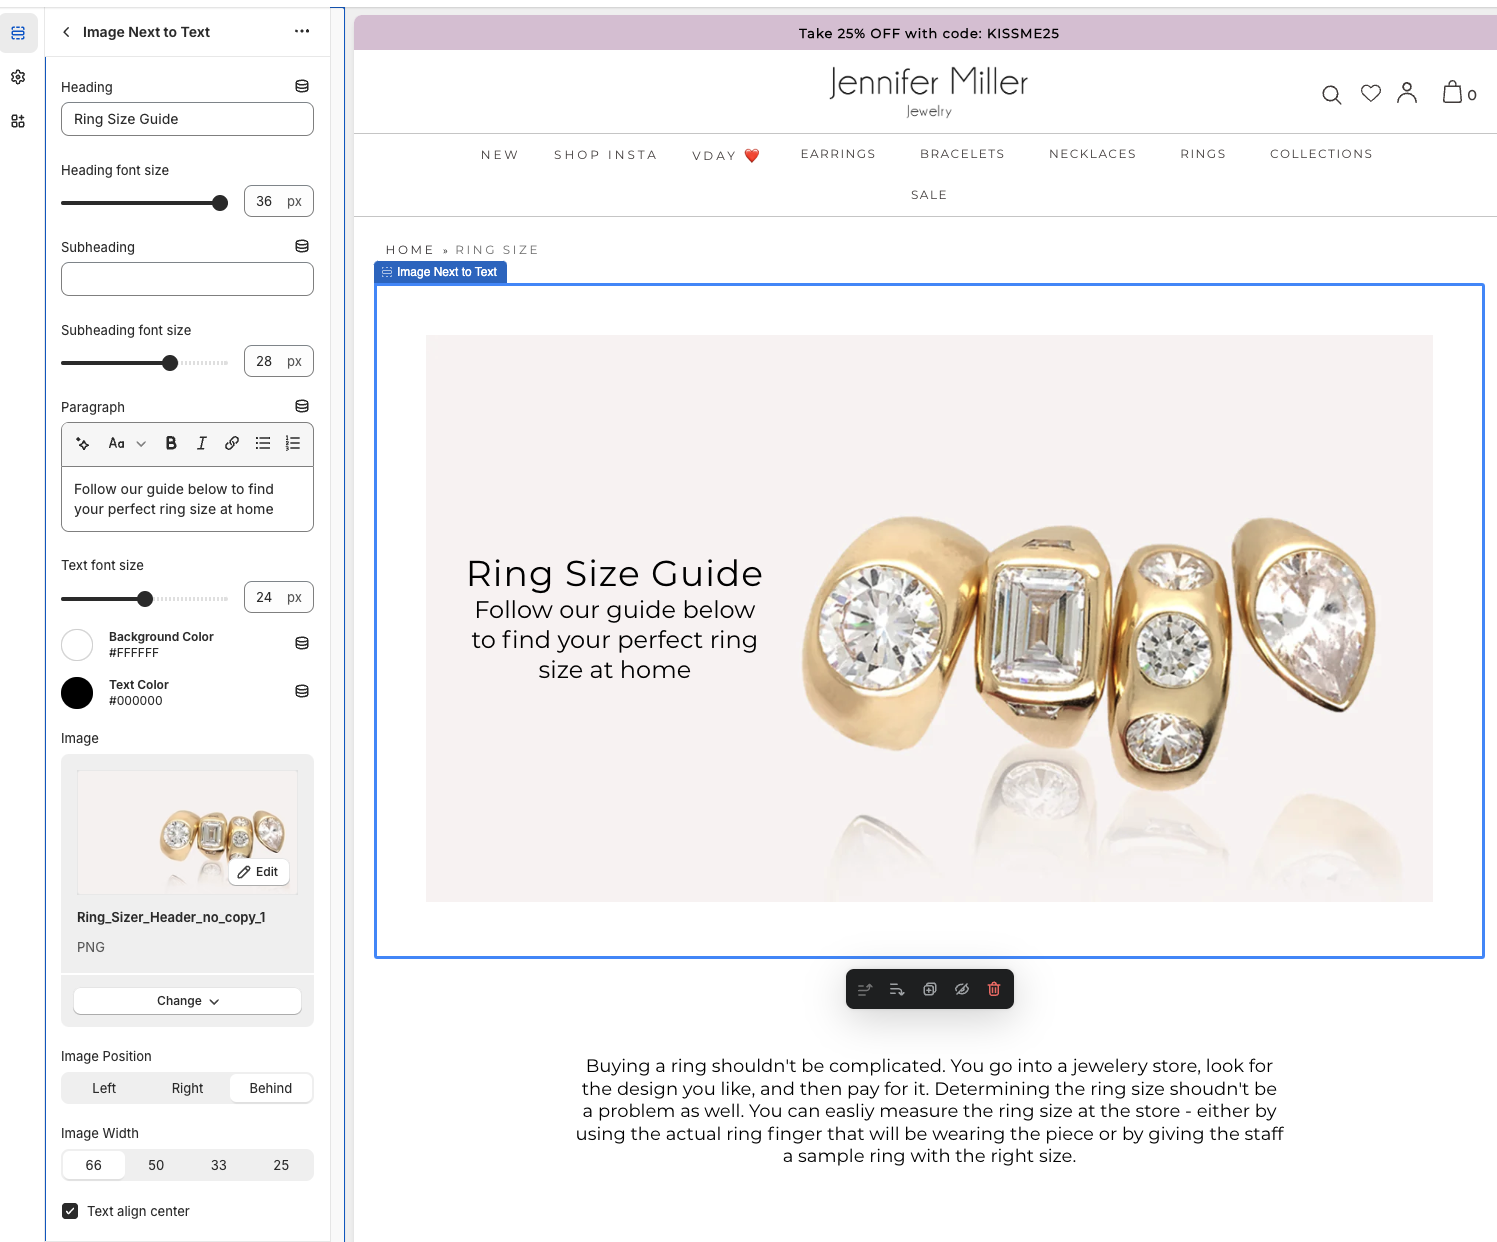Insert a link using the link icon
Viewport: 1497px width, 1242px height.
[x=232, y=443]
